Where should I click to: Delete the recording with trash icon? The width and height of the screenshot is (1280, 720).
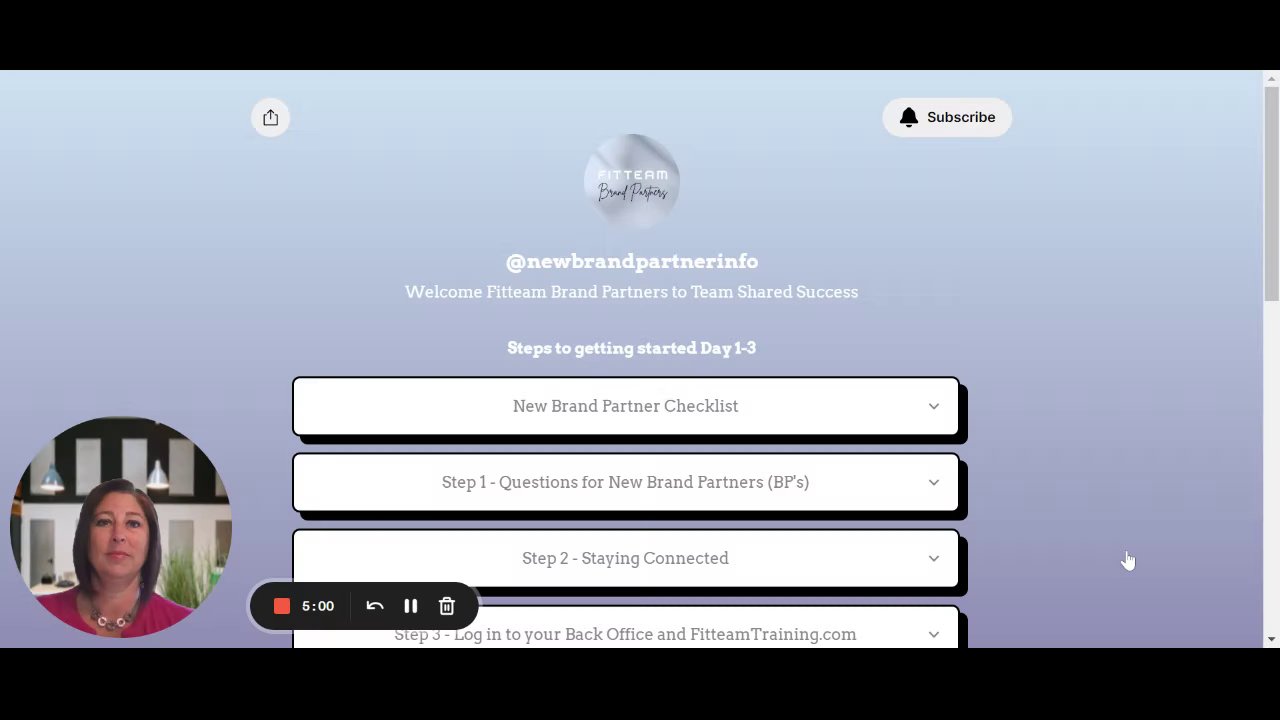pyautogui.click(x=447, y=606)
